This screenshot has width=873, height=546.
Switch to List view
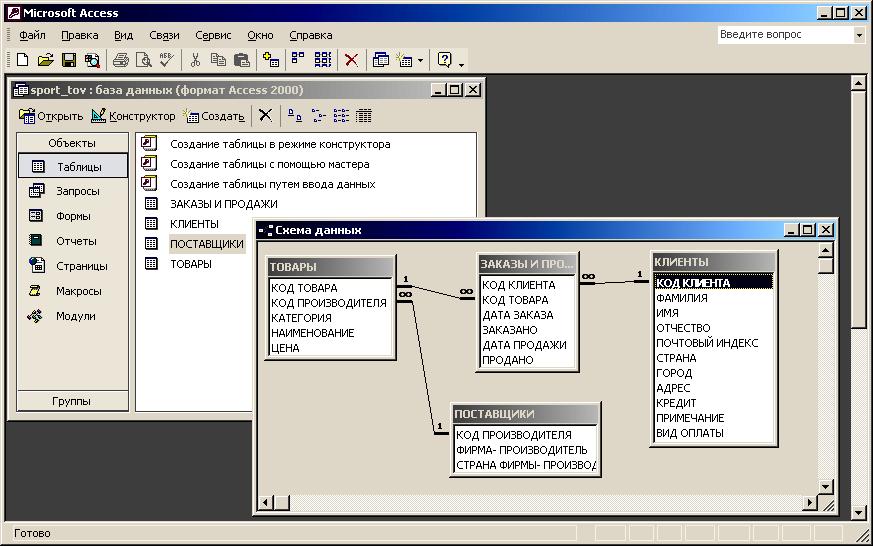(x=341, y=115)
